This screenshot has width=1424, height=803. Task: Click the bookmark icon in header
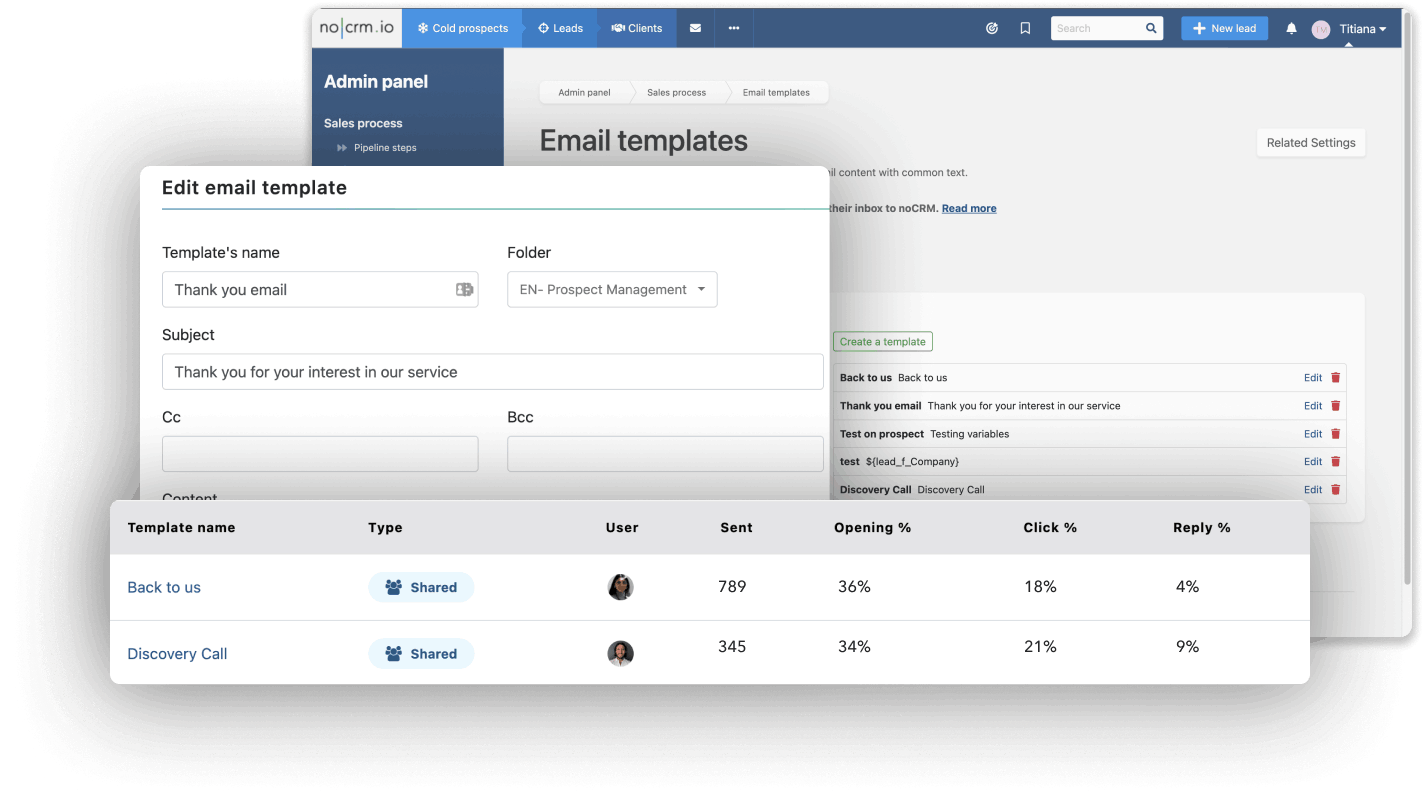[x=1025, y=28]
